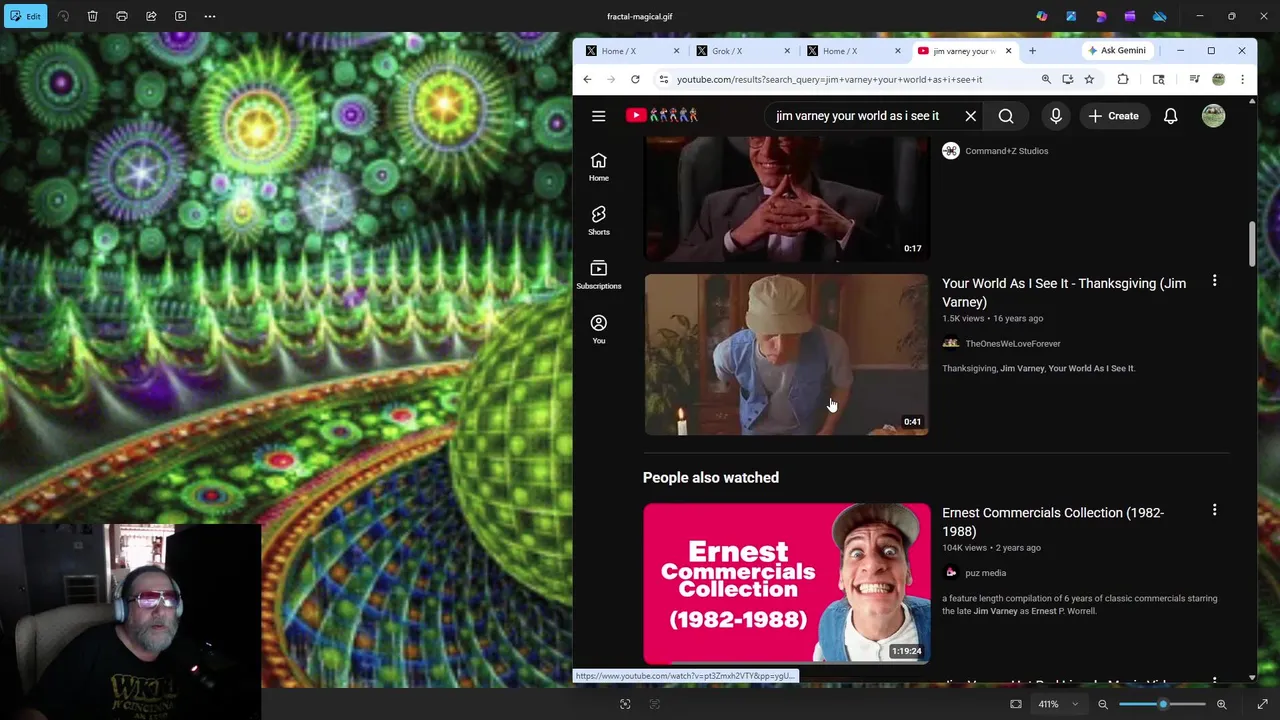Open action menu for Ernest Commercials video
The image size is (1280, 720).
1214,510
